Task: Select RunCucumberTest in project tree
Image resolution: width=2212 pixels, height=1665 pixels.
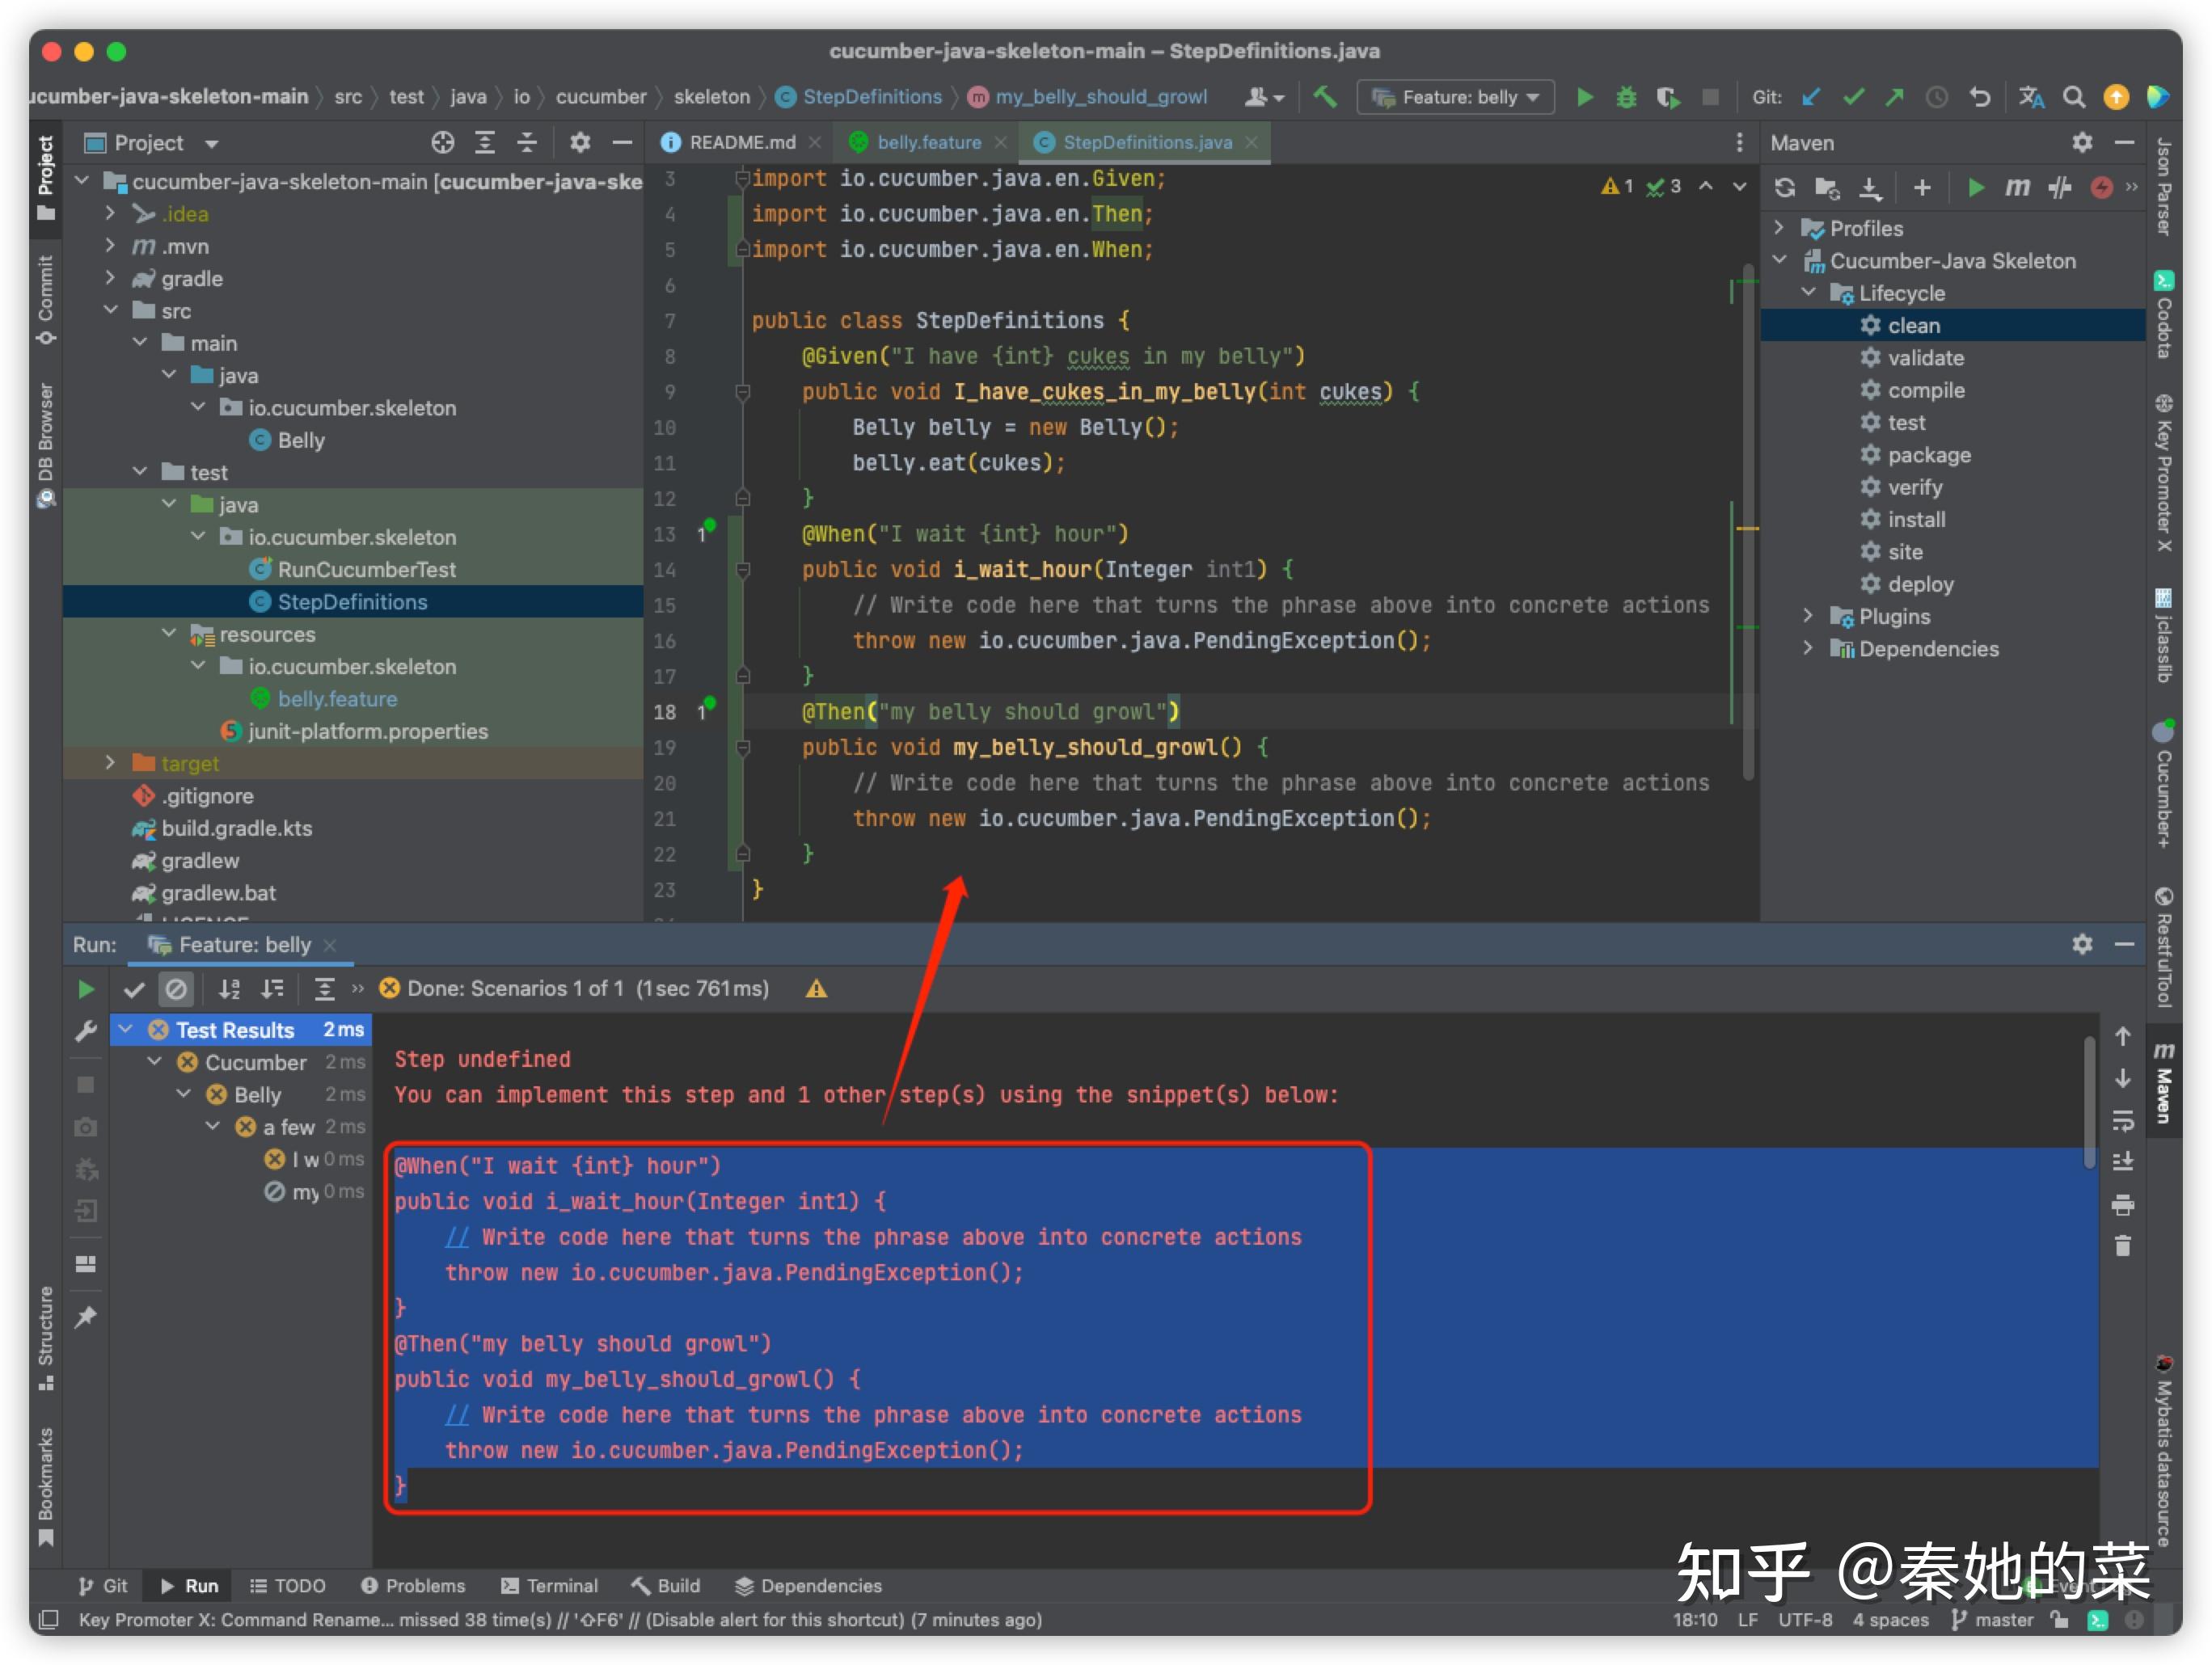Action: 366,569
